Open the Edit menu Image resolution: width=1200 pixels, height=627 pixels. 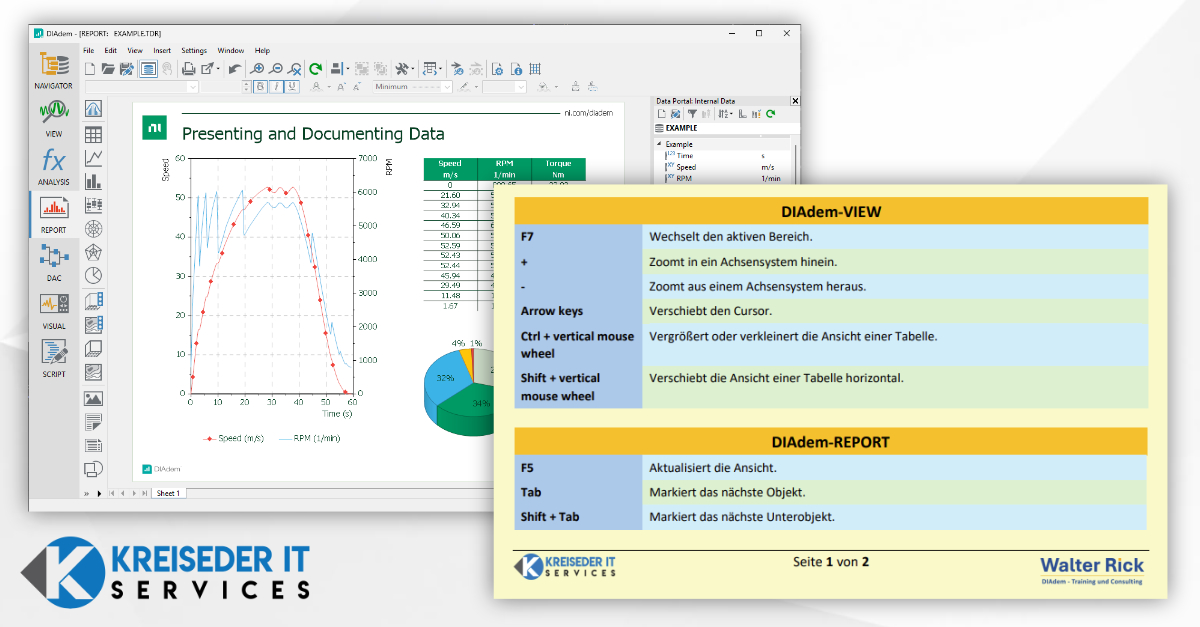point(110,50)
